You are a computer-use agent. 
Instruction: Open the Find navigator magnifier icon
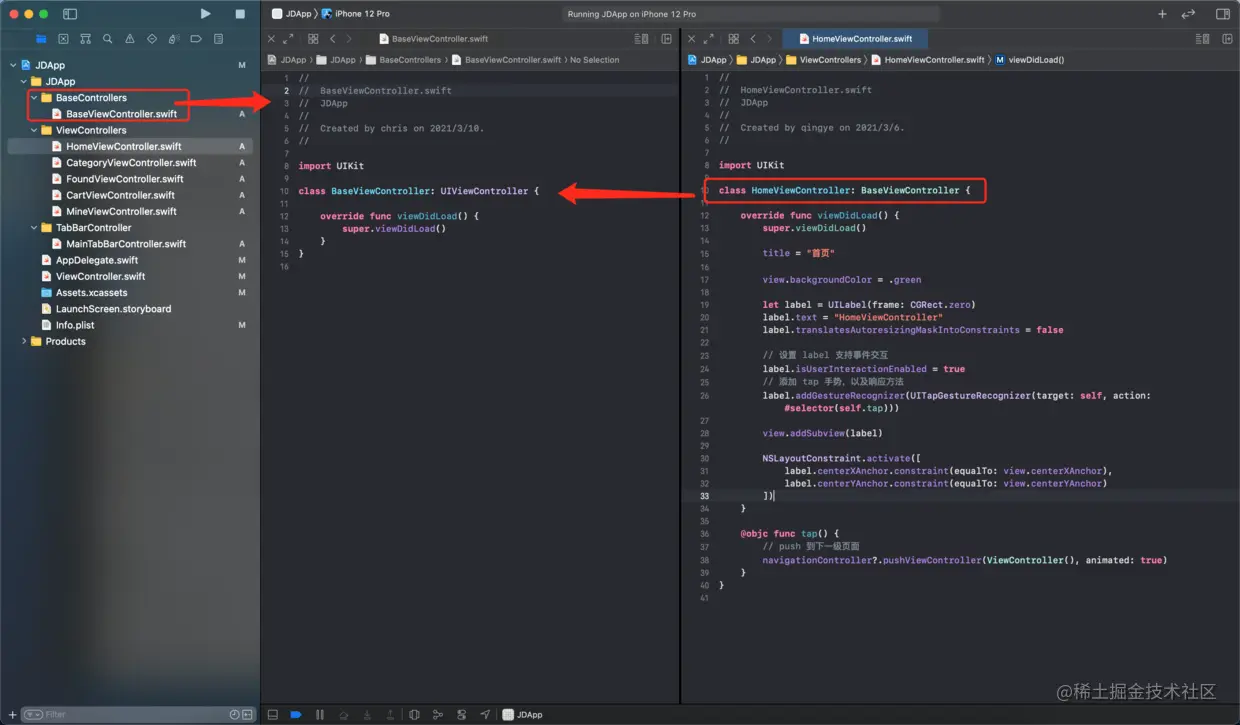click(107, 39)
